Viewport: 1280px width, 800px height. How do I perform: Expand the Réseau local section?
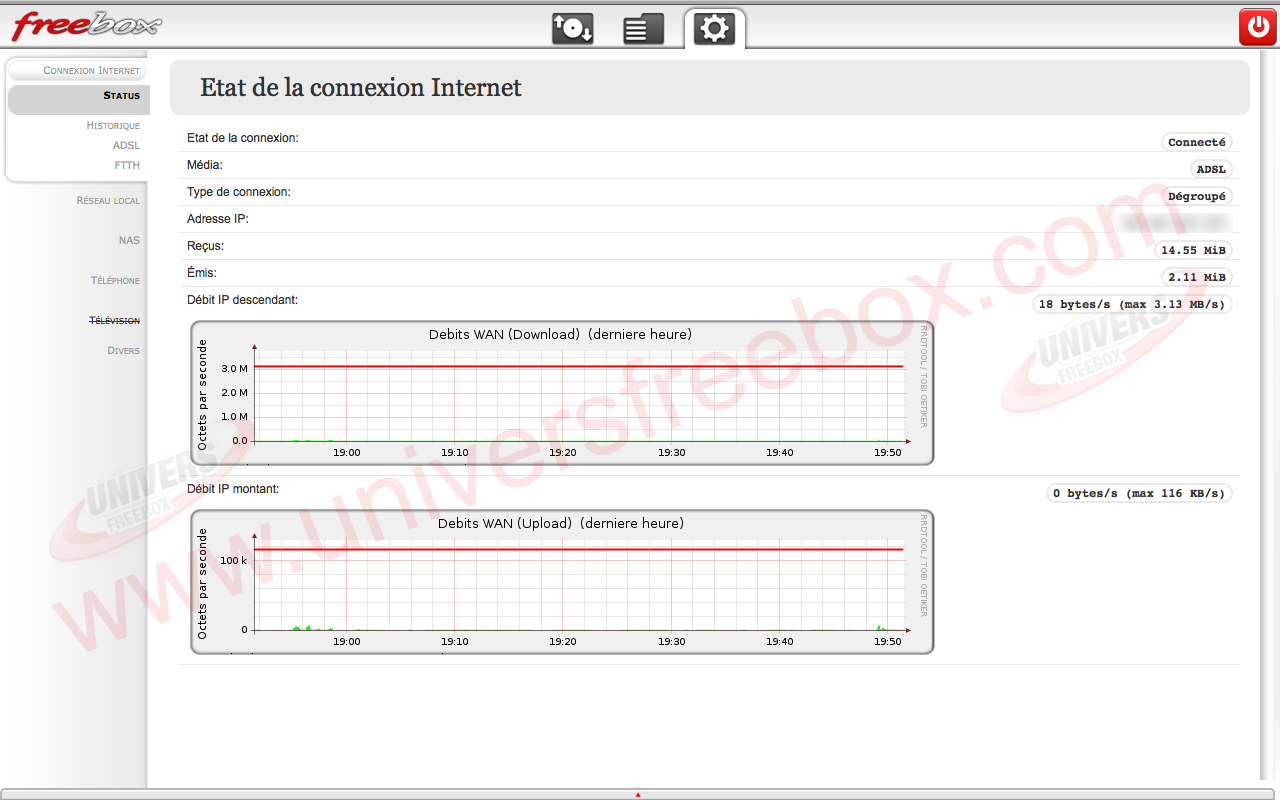point(108,201)
